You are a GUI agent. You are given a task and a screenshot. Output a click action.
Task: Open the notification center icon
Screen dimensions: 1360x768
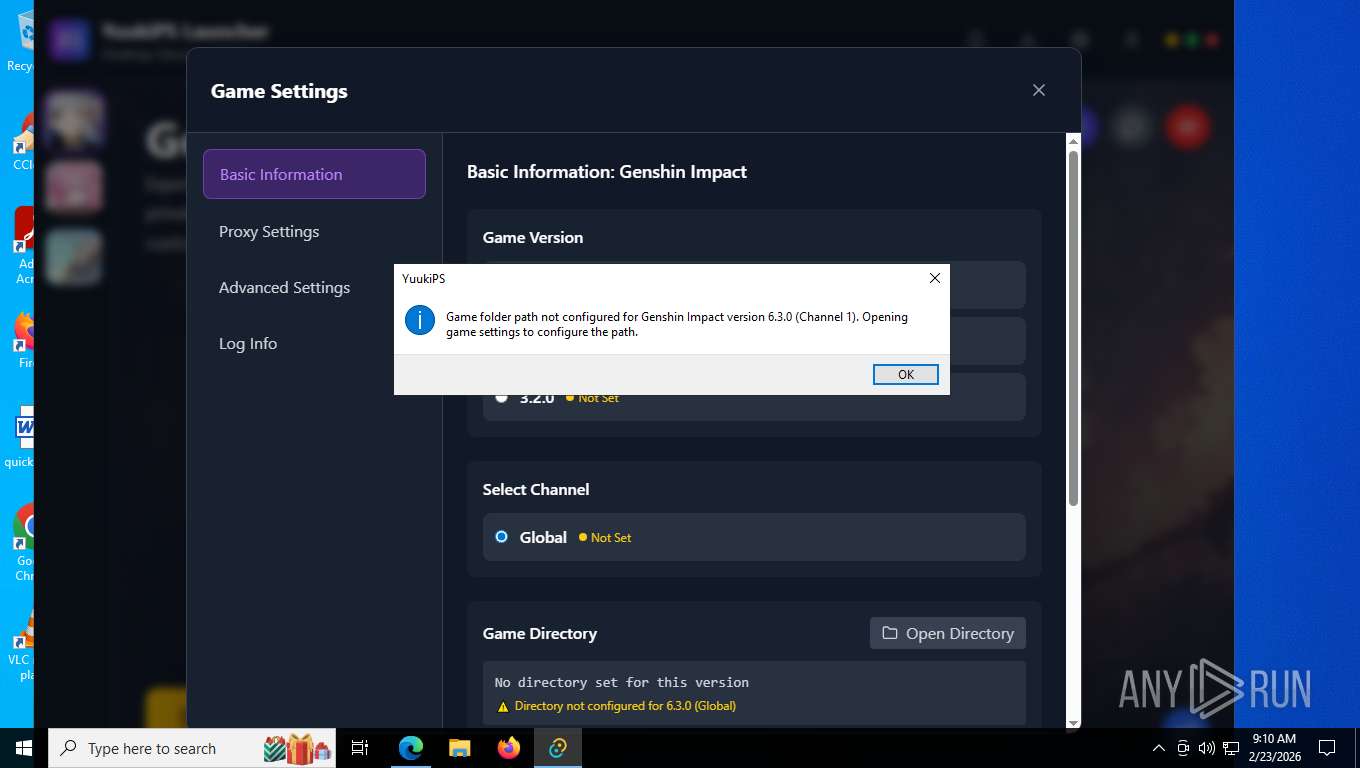coord(1327,748)
